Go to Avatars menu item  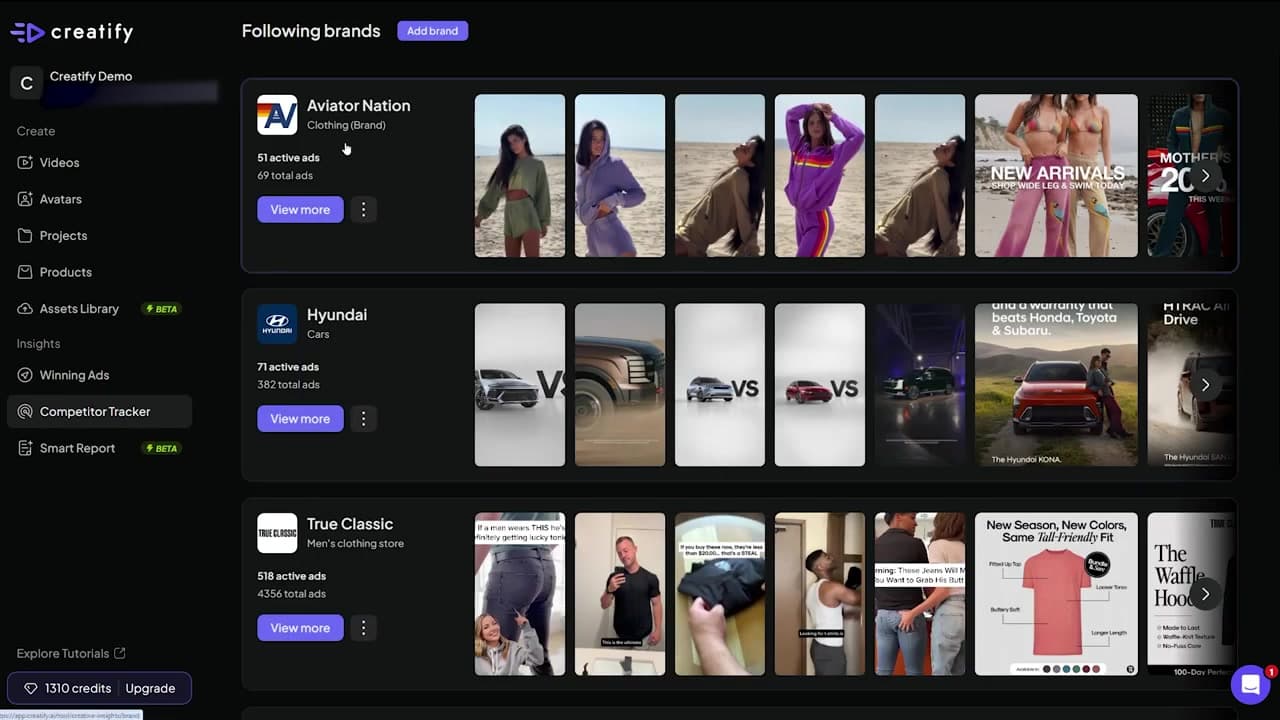61,199
